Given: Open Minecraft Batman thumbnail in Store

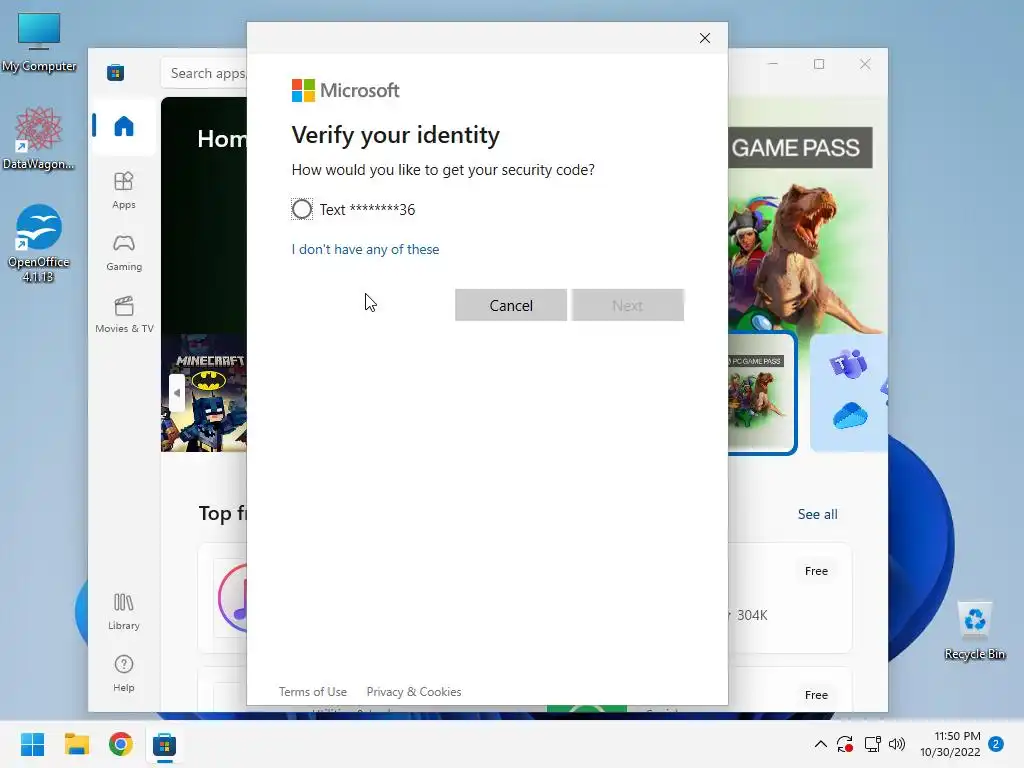Looking at the screenshot, I should click(204, 393).
